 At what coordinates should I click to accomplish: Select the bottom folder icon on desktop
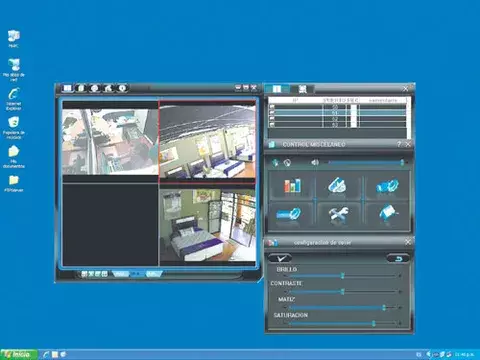14,183
